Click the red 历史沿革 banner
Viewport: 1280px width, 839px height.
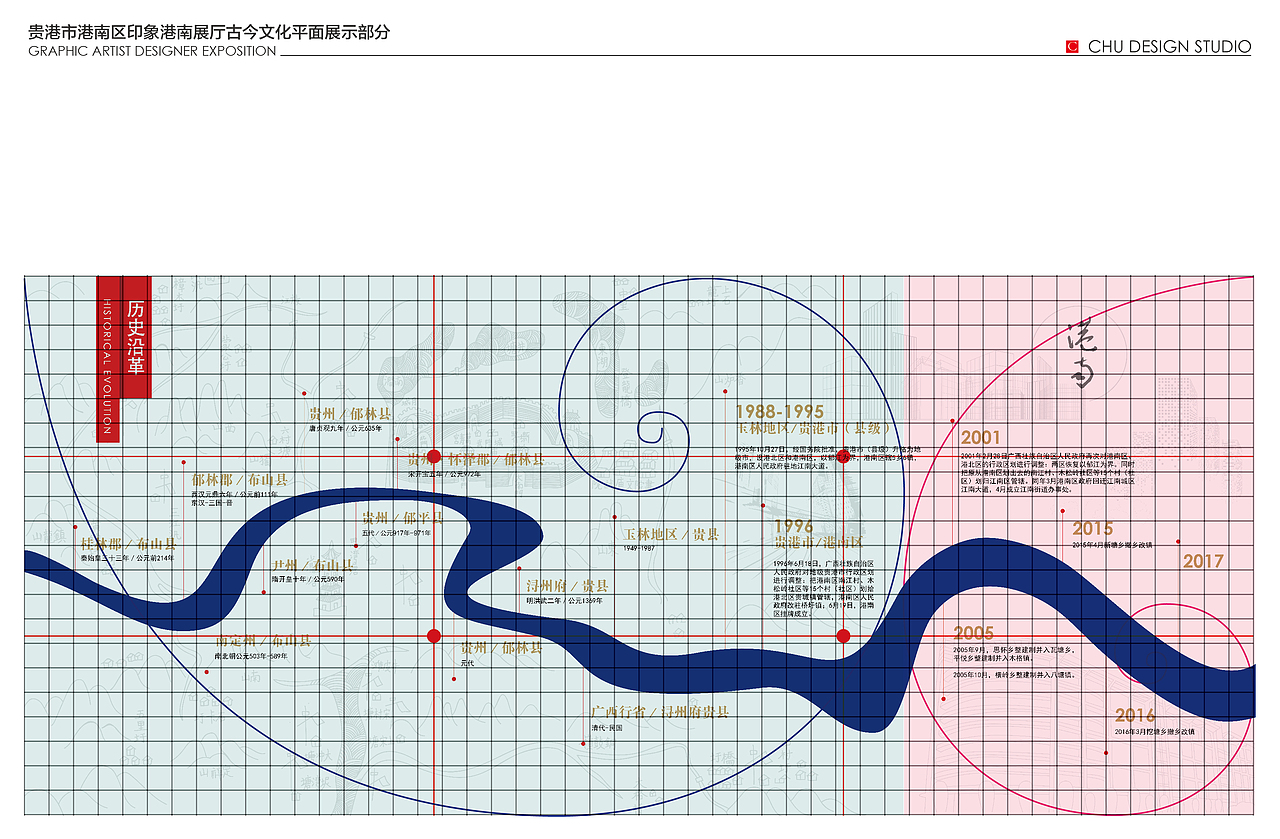pyautogui.click(x=136, y=337)
